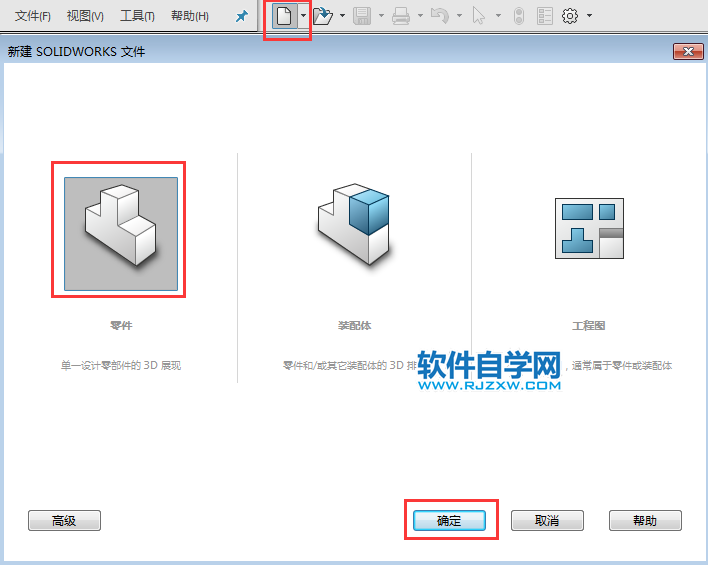Expand the Print dropdown arrow
Viewport: 708px width, 565px height.
420,16
